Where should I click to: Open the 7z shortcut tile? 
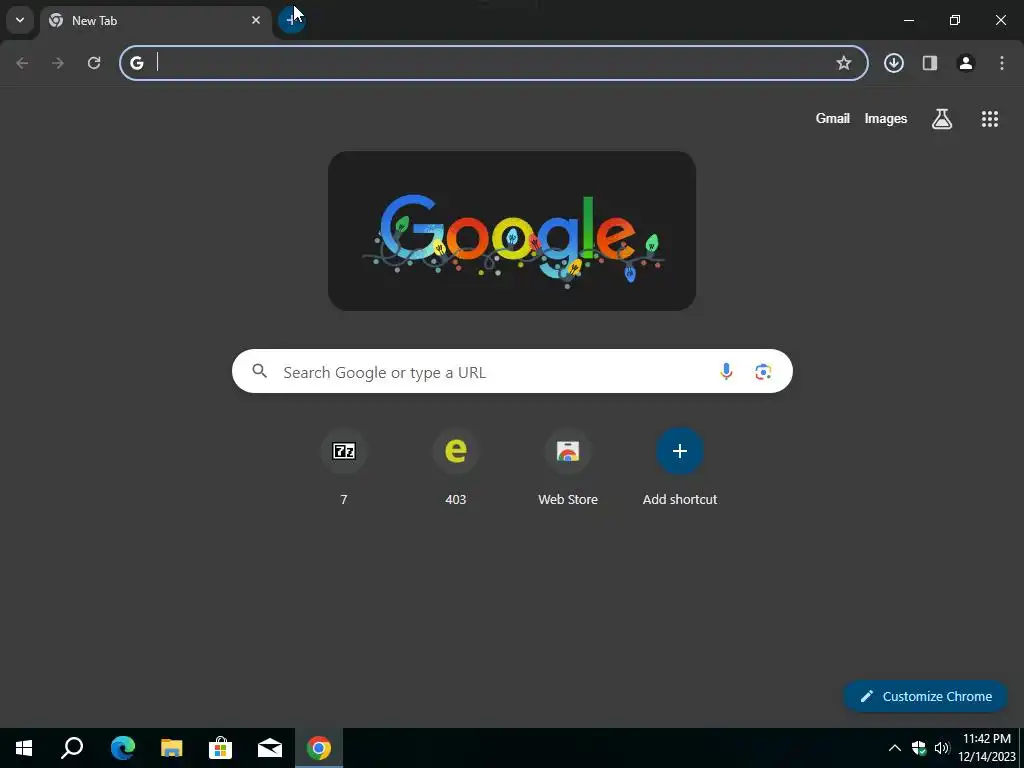point(344,466)
